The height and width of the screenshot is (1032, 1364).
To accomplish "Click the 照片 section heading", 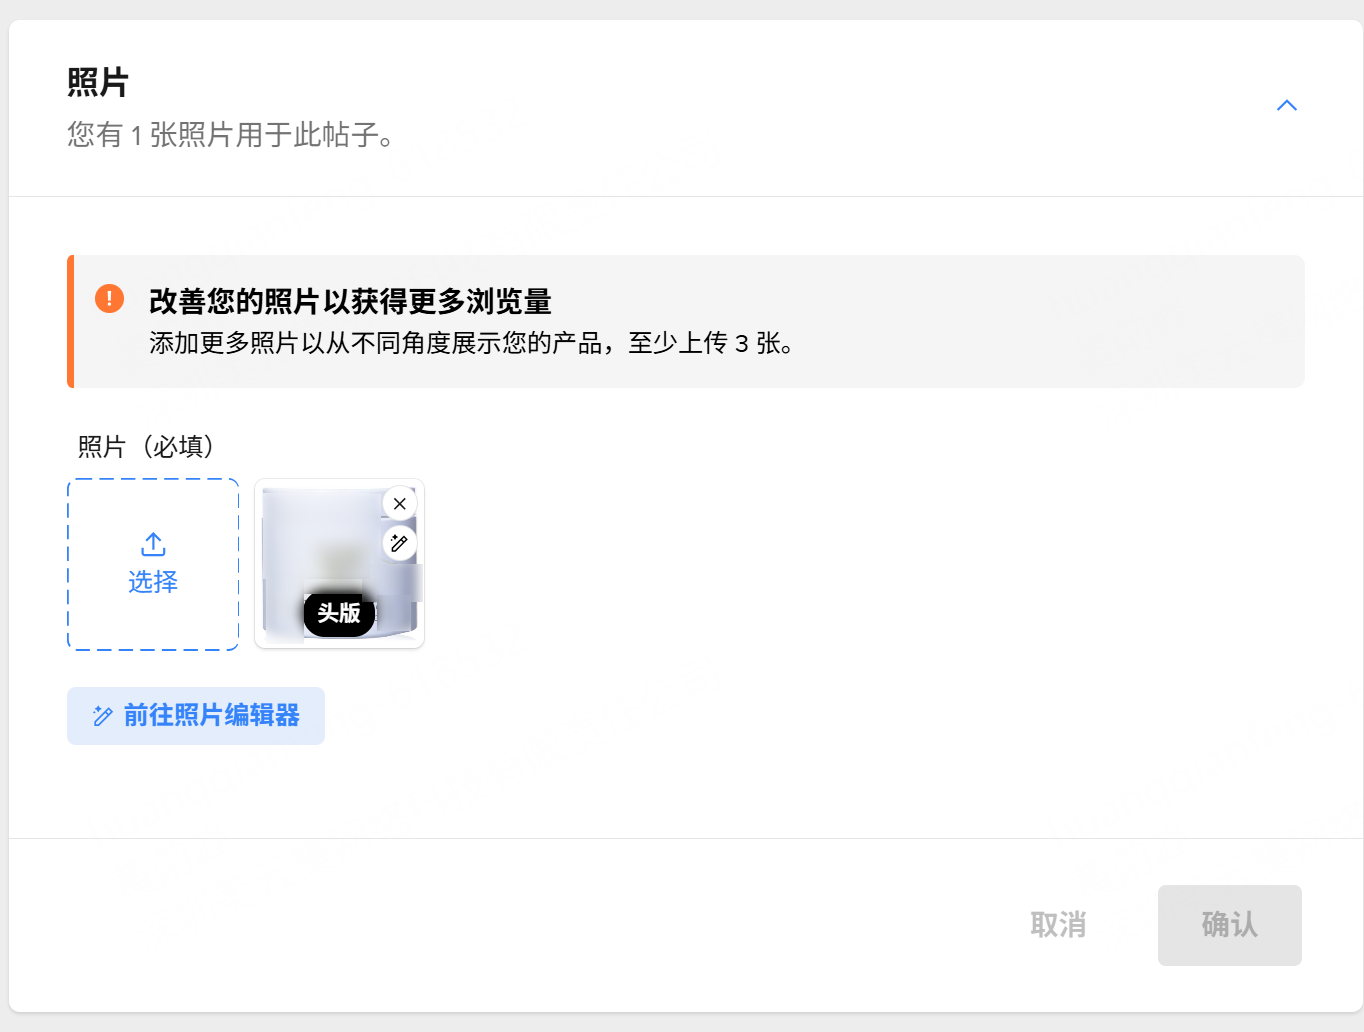I will click(98, 82).
